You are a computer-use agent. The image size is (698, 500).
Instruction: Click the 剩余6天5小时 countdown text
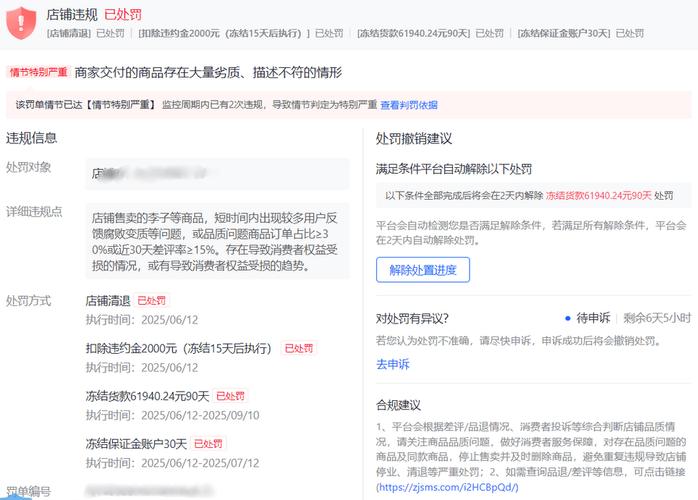pos(657,318)
